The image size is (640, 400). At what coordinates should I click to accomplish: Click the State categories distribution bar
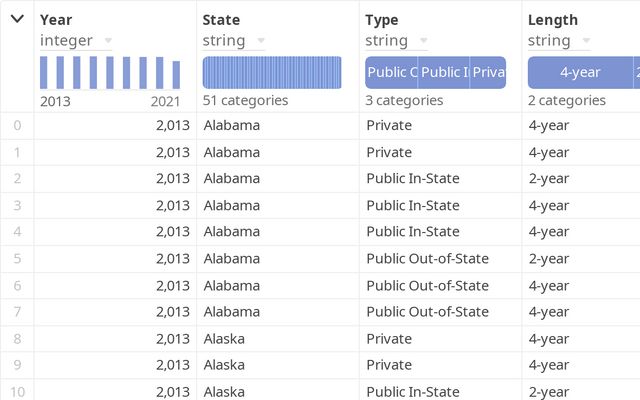click(272, 73)
